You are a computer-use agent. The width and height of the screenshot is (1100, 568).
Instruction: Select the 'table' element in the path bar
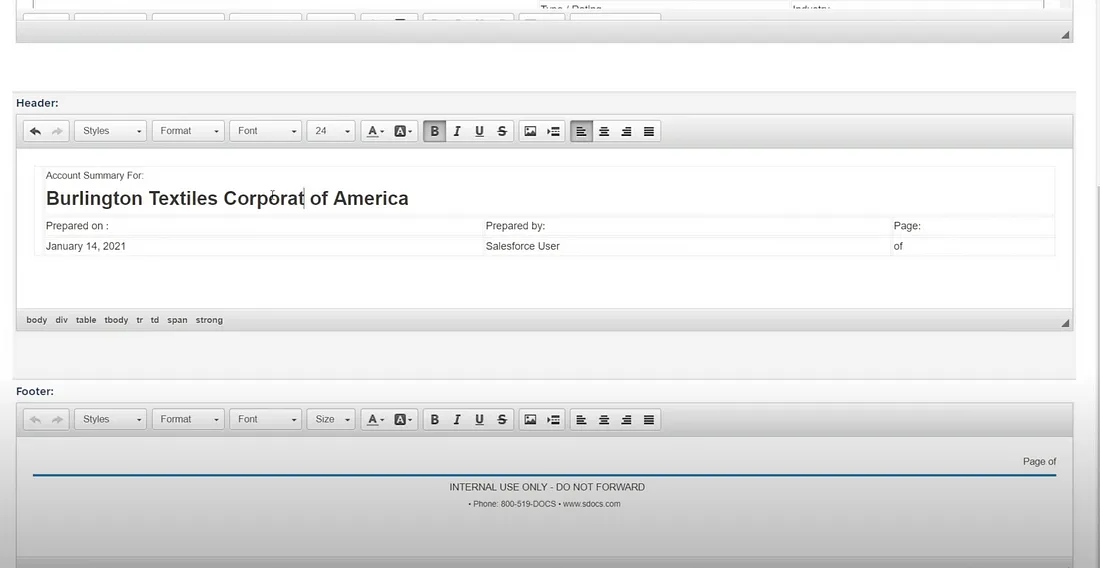[86, 320]
